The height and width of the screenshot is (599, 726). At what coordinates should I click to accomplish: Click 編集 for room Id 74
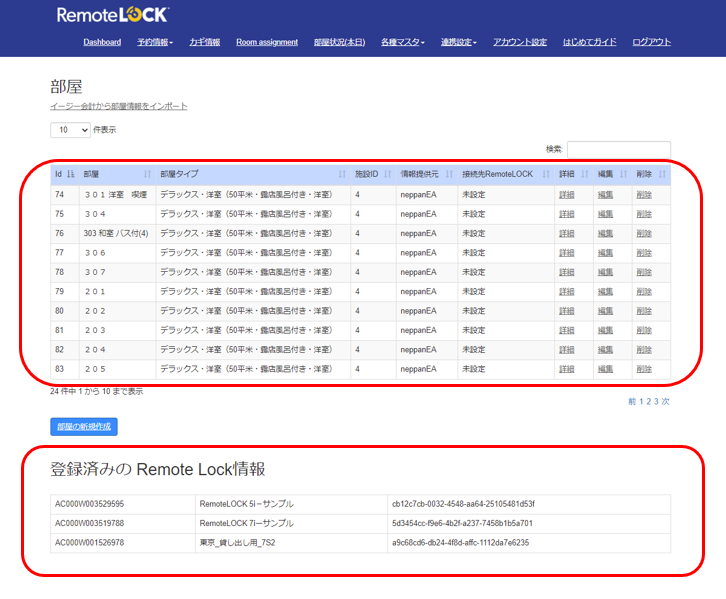(605, 195)
